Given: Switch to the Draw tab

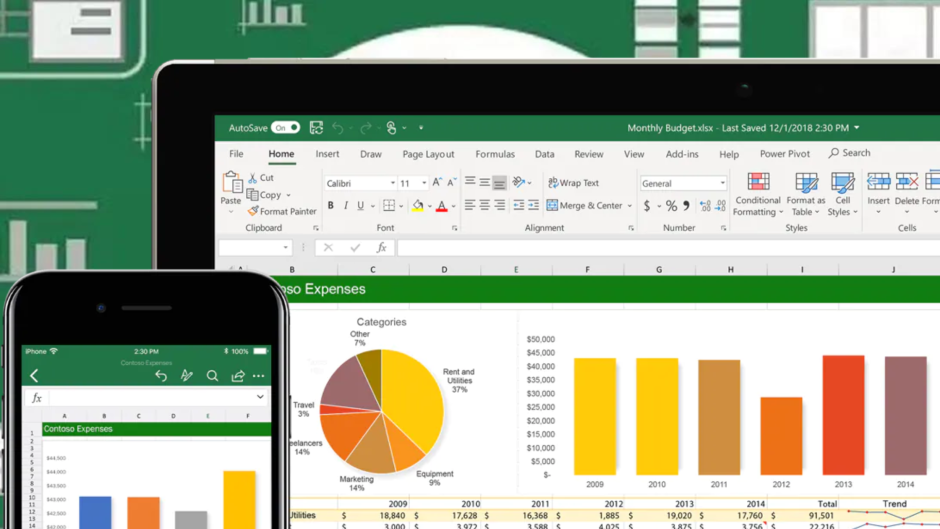Looking at the screenshot, I should (x=370, y=154).
